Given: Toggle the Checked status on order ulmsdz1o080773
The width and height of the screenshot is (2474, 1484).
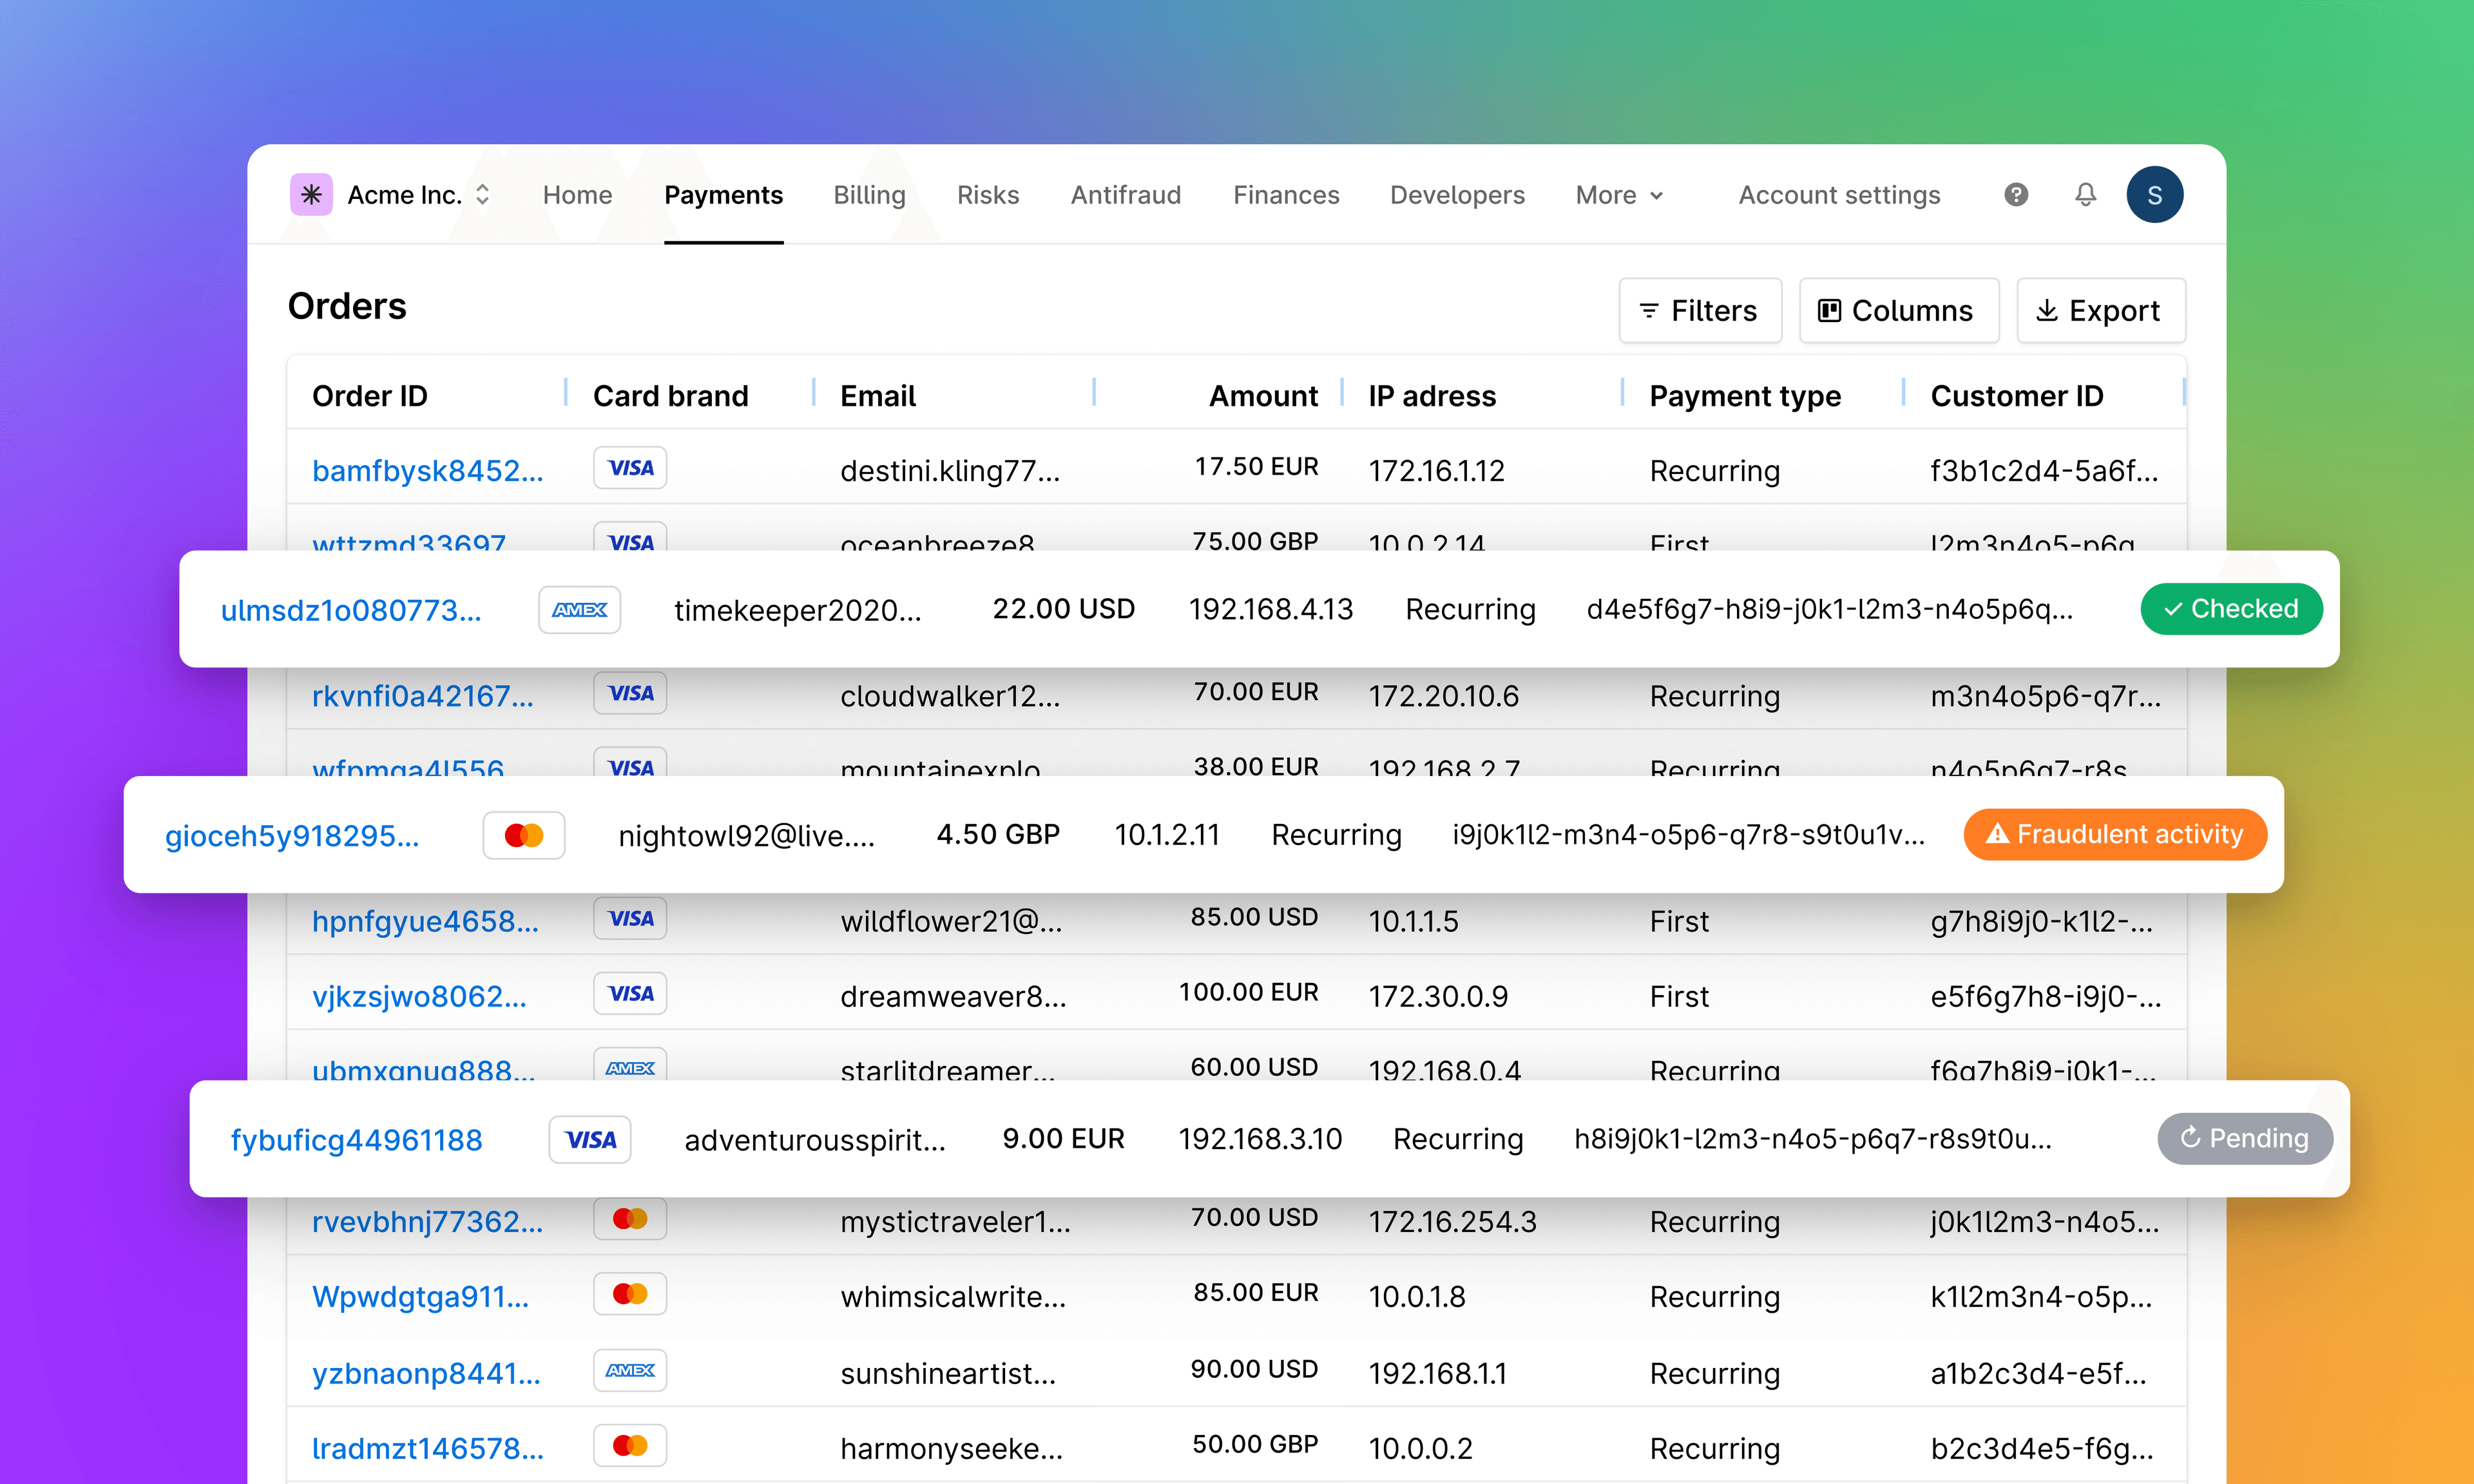Looking at the screenshot, I should point(2231,608).
